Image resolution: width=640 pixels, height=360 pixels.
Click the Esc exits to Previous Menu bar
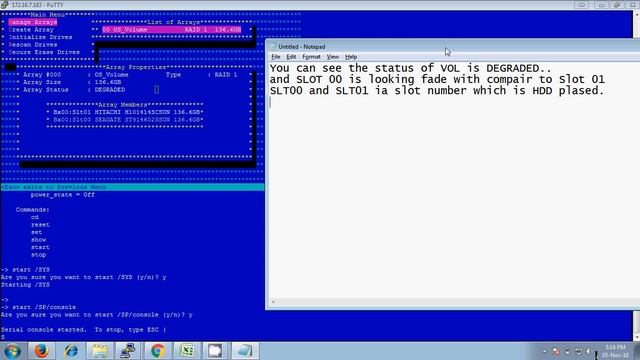pyautogui.click(x=133, y=187)
